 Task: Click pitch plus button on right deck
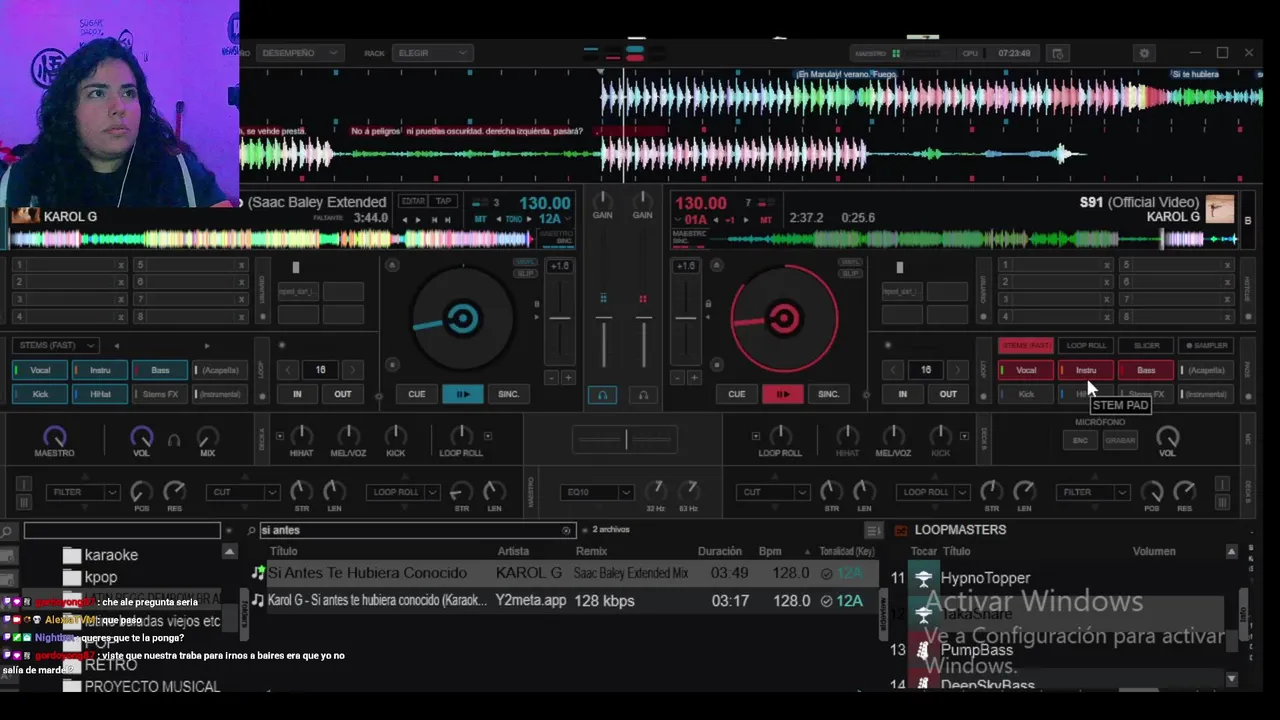pyautogui.click(x=694, y=378)
